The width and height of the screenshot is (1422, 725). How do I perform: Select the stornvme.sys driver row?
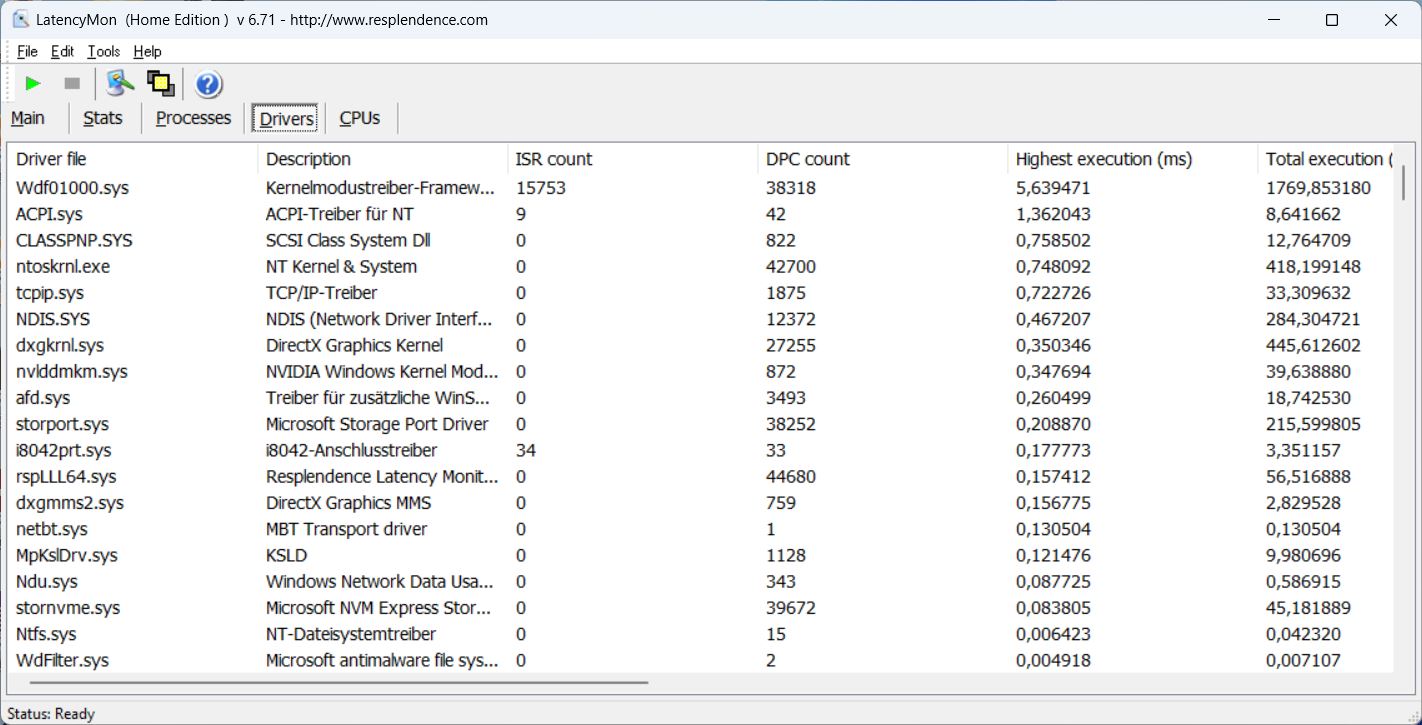[x=700, y=608]
